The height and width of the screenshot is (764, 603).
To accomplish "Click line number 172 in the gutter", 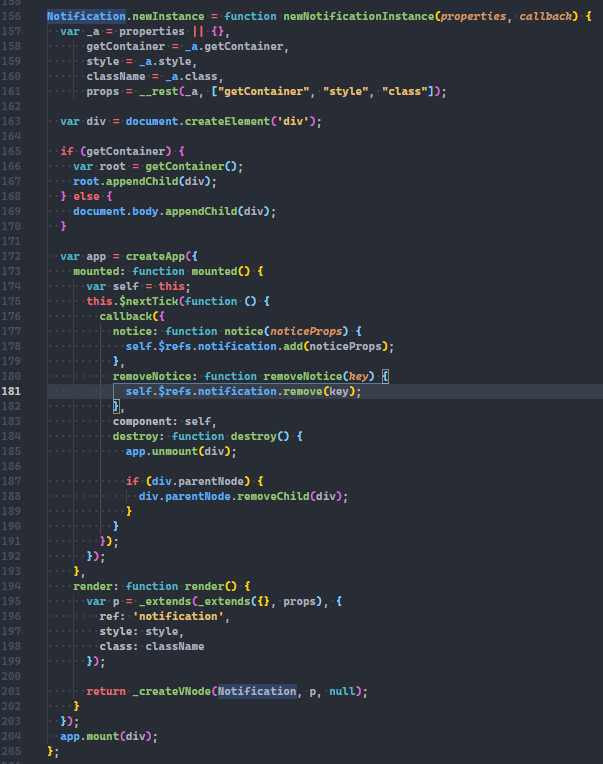I will (x=13, y=256).
